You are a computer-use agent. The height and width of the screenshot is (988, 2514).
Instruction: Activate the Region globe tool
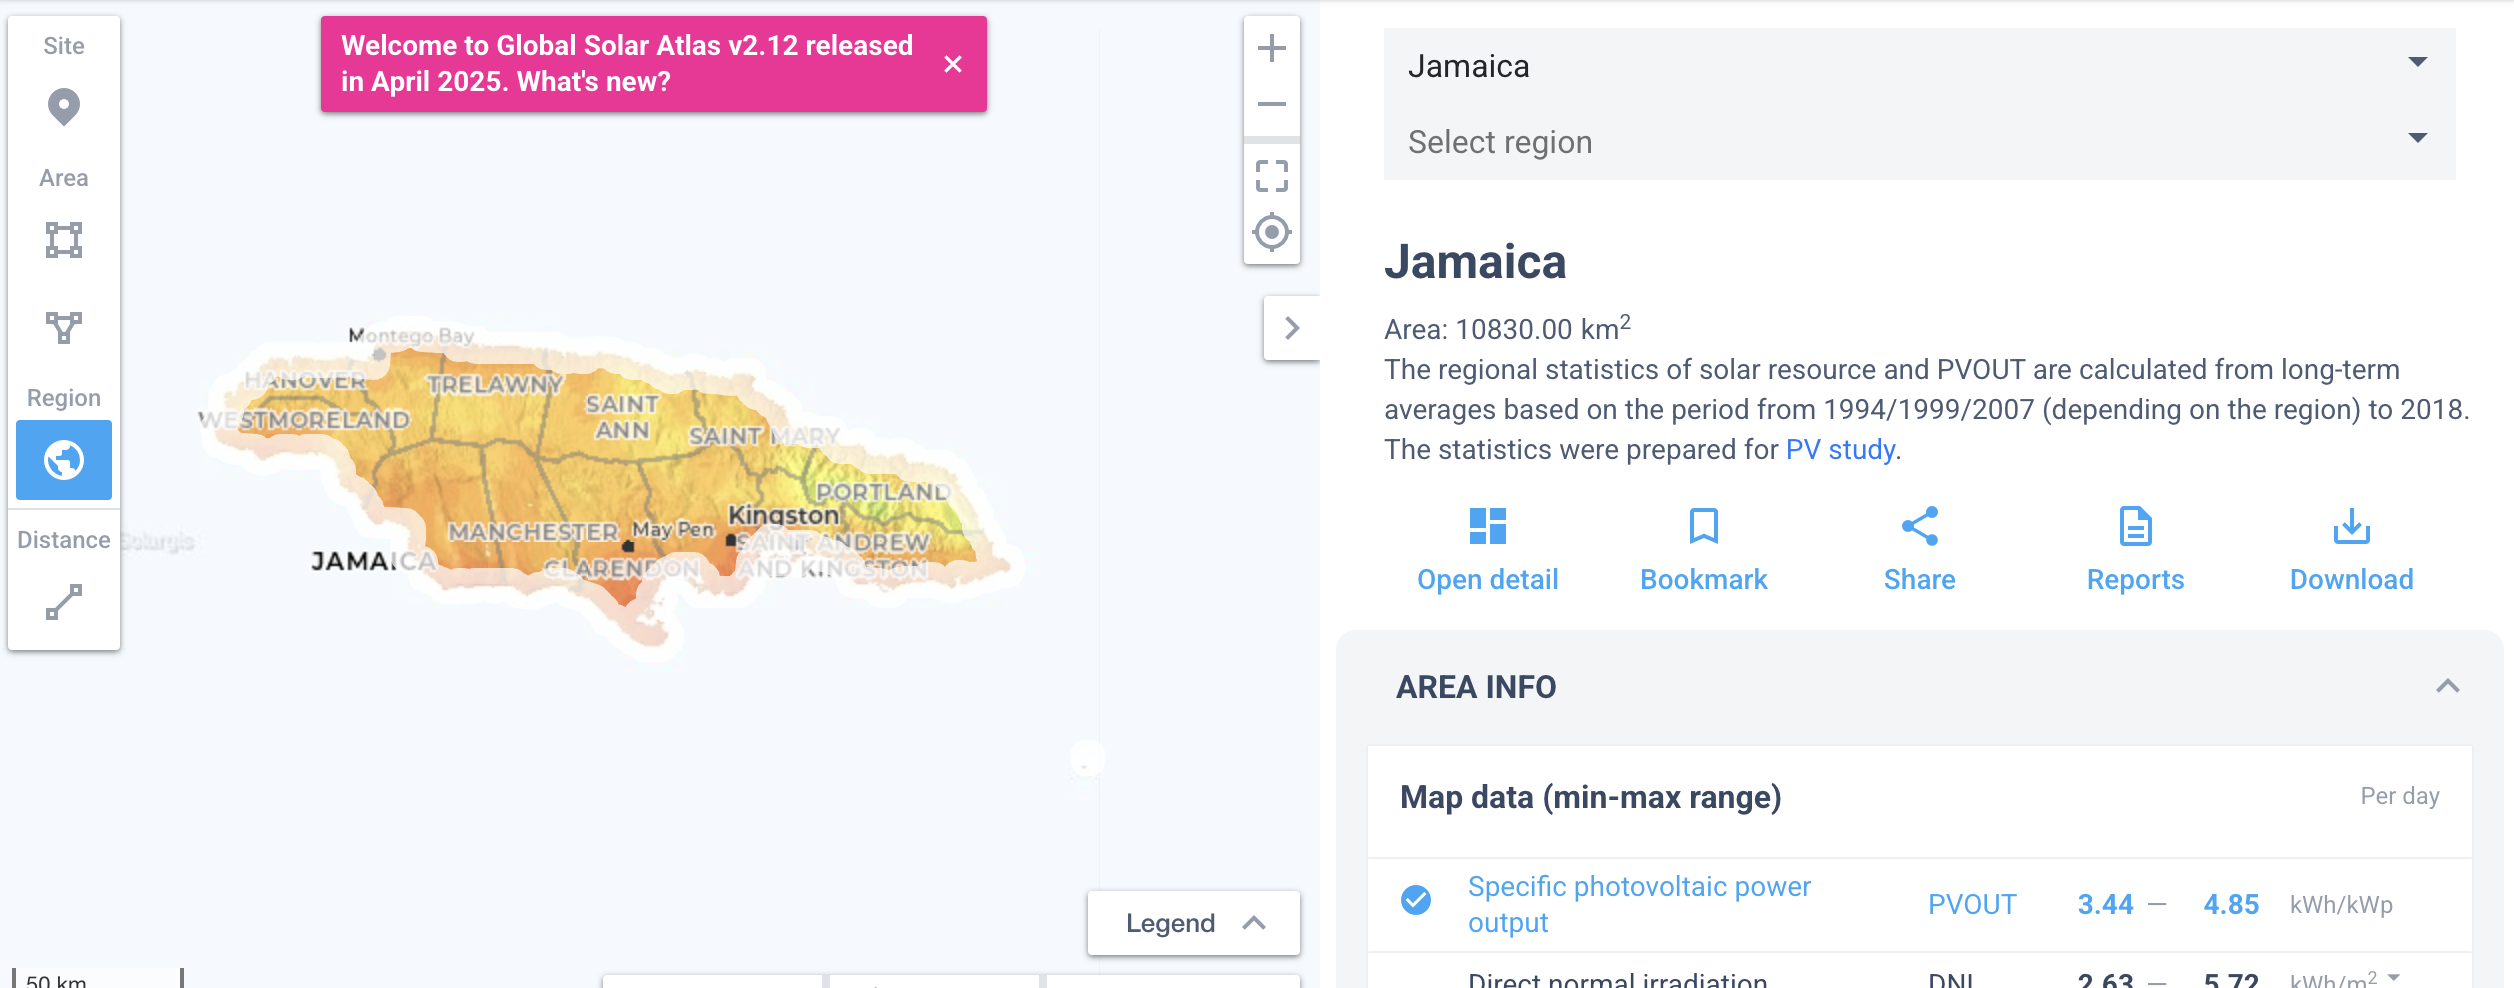[x=63, y=460]
